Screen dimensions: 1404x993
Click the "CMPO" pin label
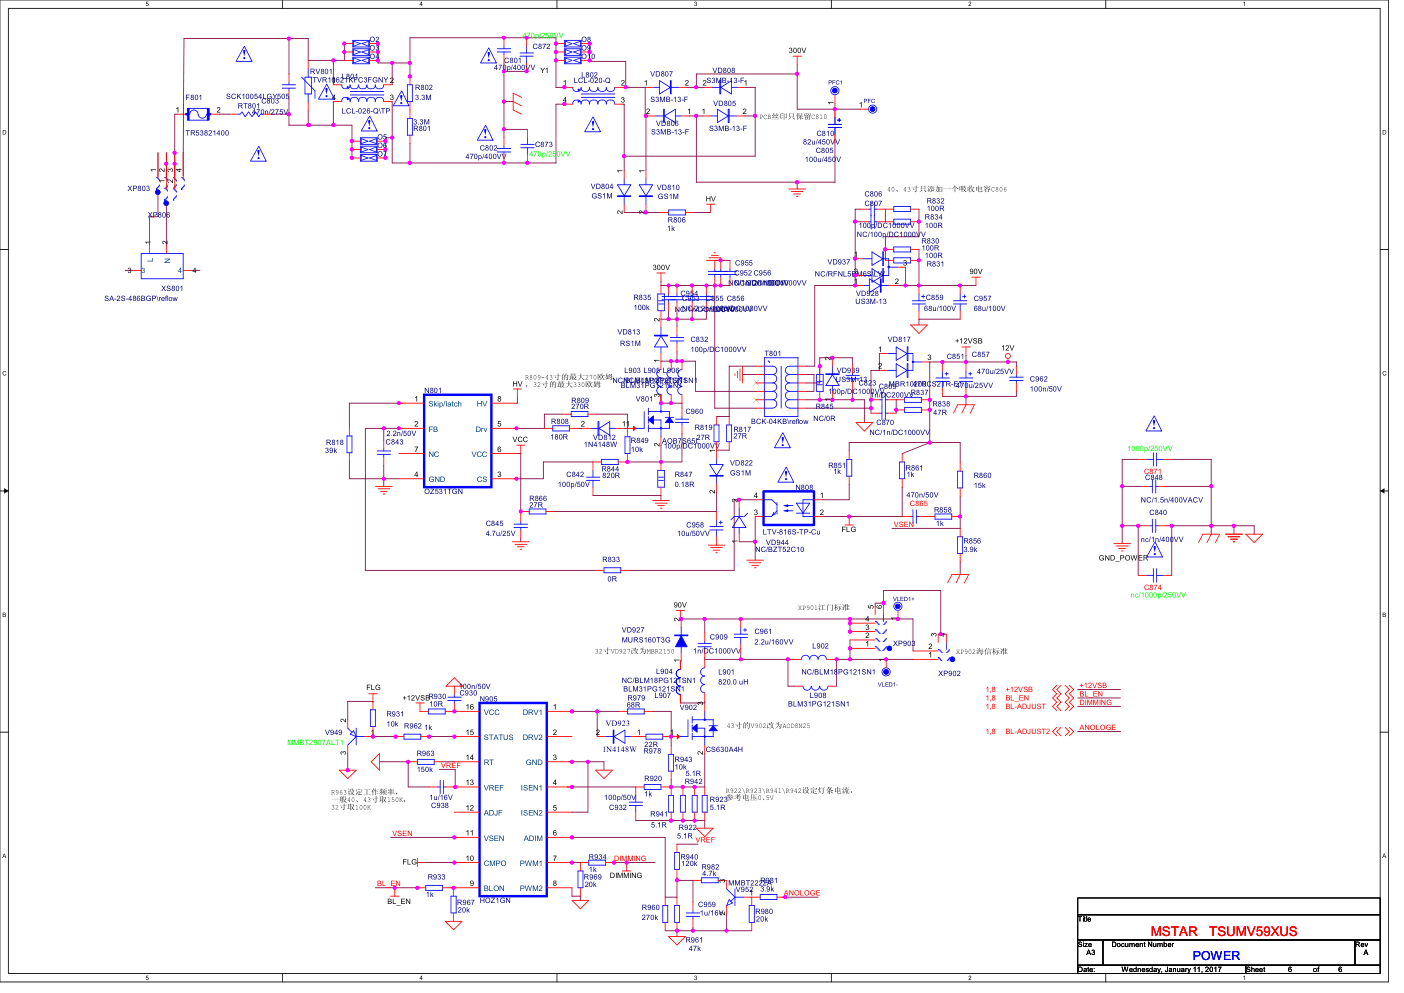tap(495, 863)
